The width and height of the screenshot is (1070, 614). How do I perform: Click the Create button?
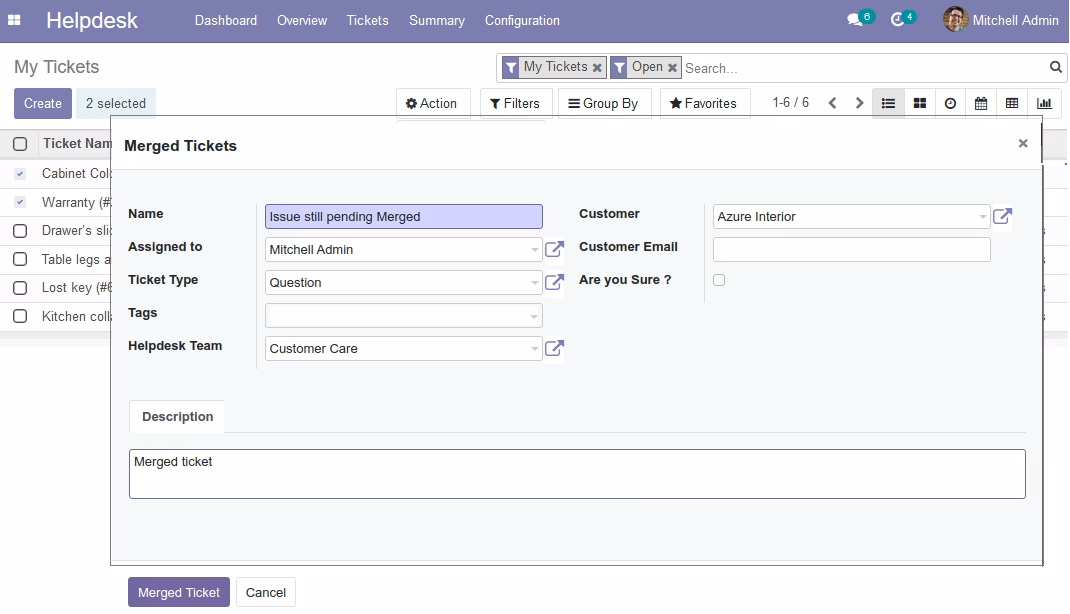(x=43, y=103)
